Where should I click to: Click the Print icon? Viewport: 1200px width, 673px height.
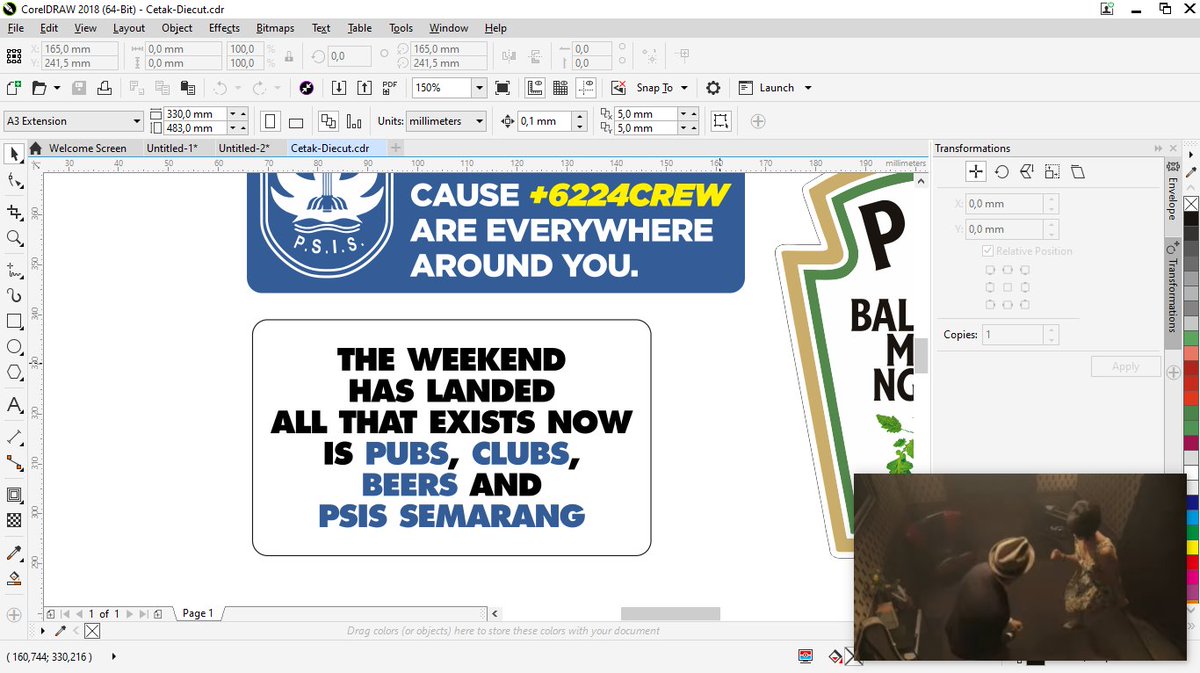pos(104,88)
